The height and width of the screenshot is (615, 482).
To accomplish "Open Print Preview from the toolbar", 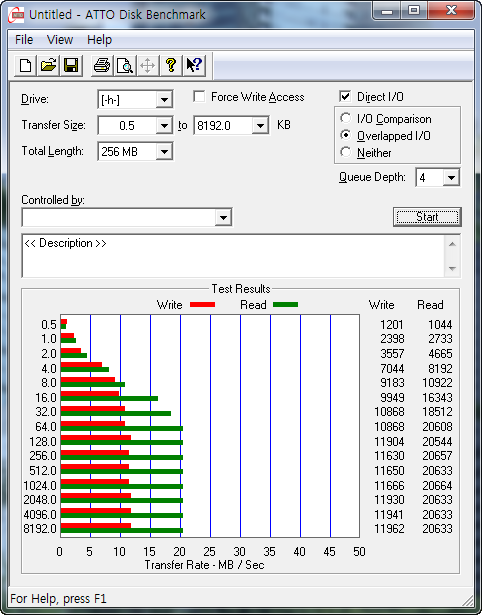I will click(x=125, y=65).
